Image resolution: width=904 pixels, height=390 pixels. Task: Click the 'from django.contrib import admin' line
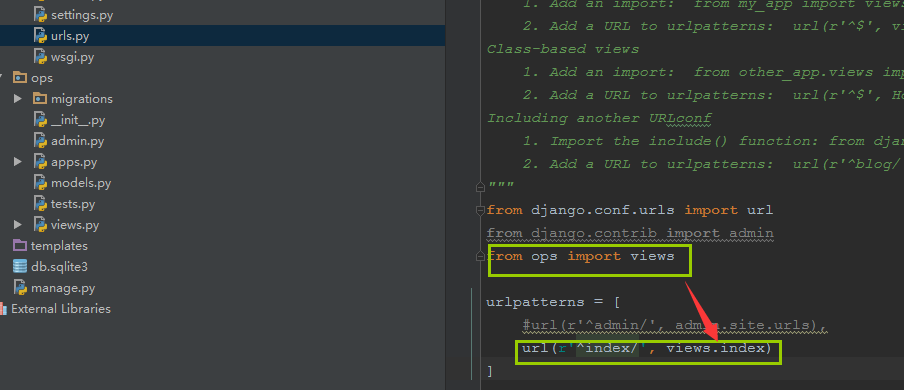pyautogui.click(x=630, y=233)
